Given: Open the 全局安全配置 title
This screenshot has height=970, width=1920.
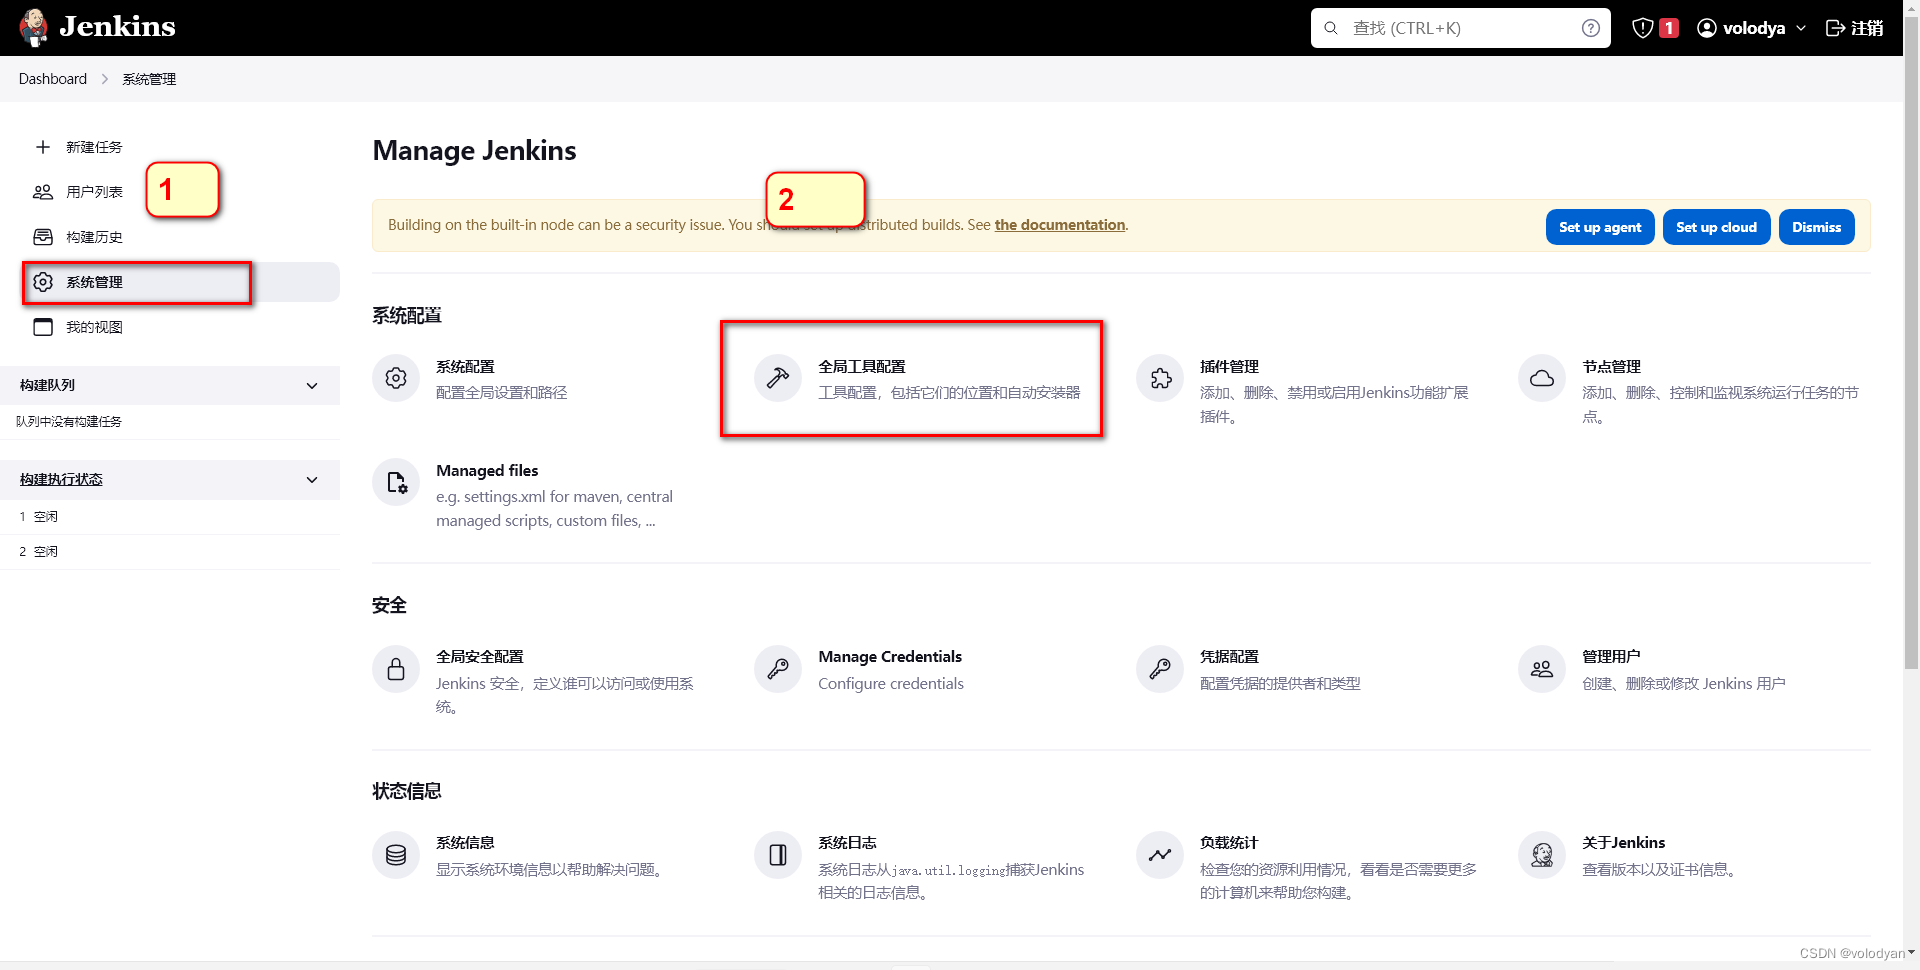Looking at the screenshot, I should [480, 657].
